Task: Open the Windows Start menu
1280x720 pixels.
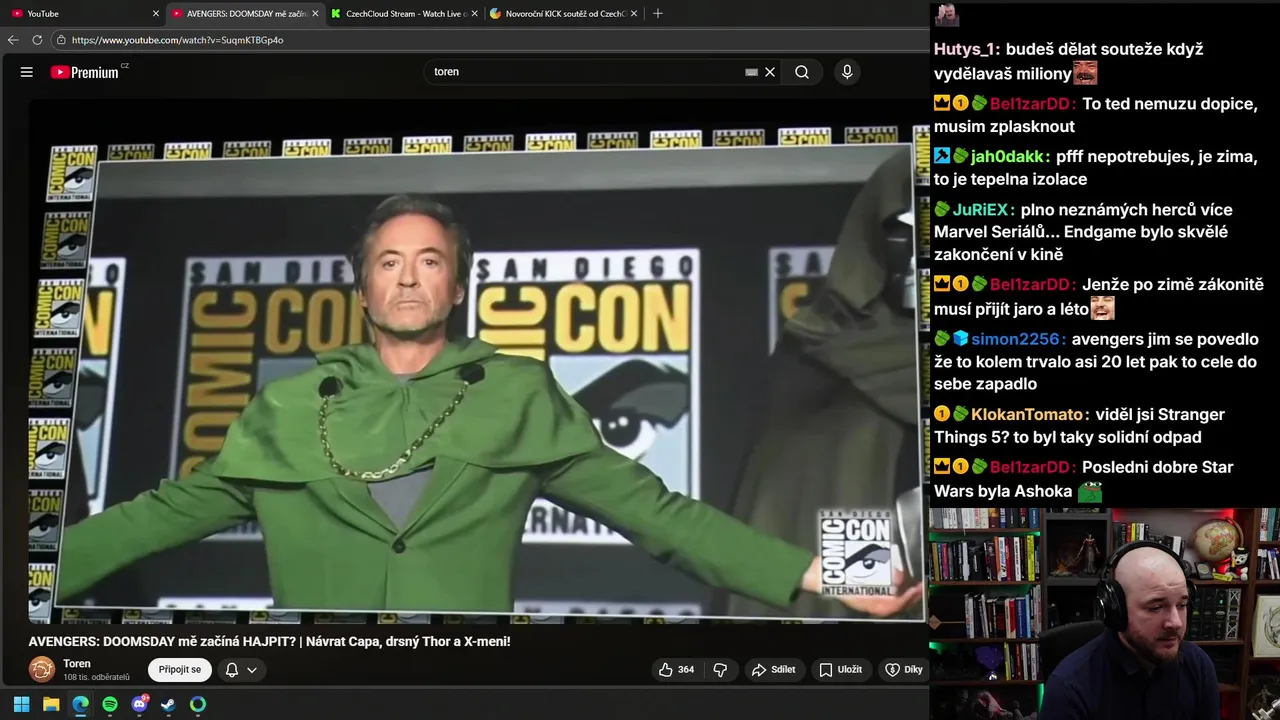Action: pyautogui.click(x=21, y=704)
